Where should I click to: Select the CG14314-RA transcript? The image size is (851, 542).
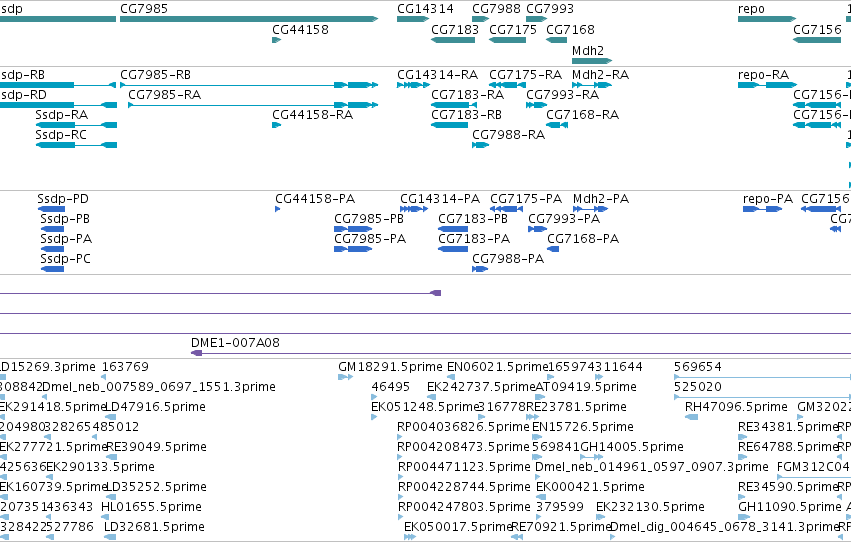pos(413,85)
